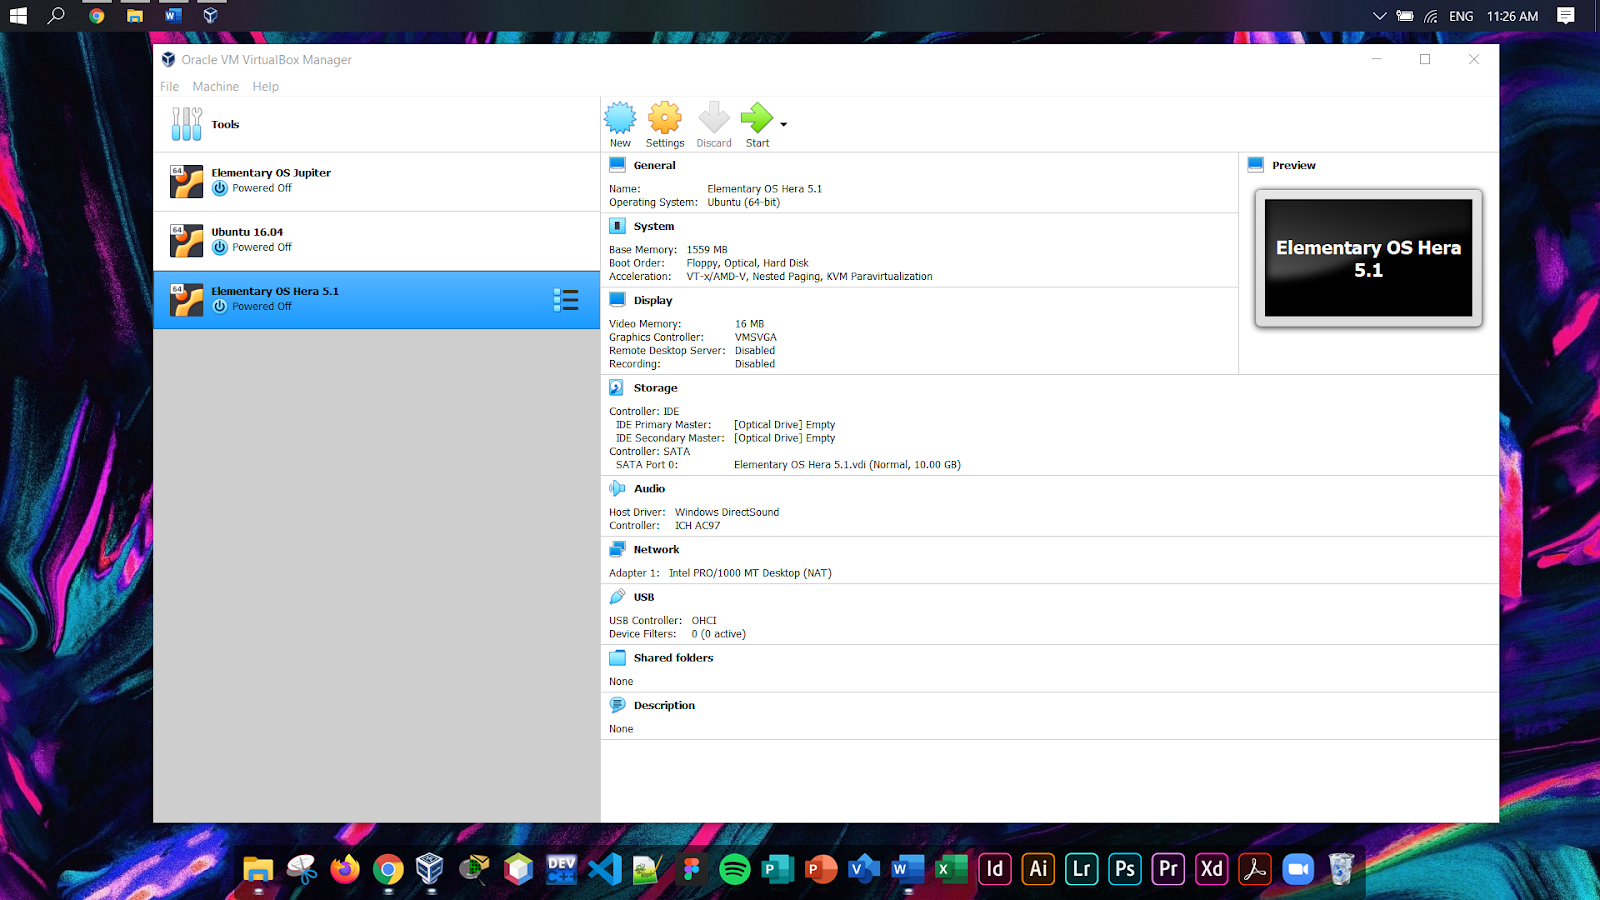Click the Preview section header
1600x900 pixels.
tap(1294, 166)
